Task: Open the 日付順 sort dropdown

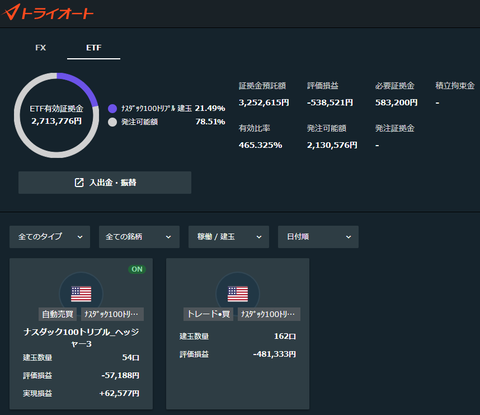Action: 318,237
